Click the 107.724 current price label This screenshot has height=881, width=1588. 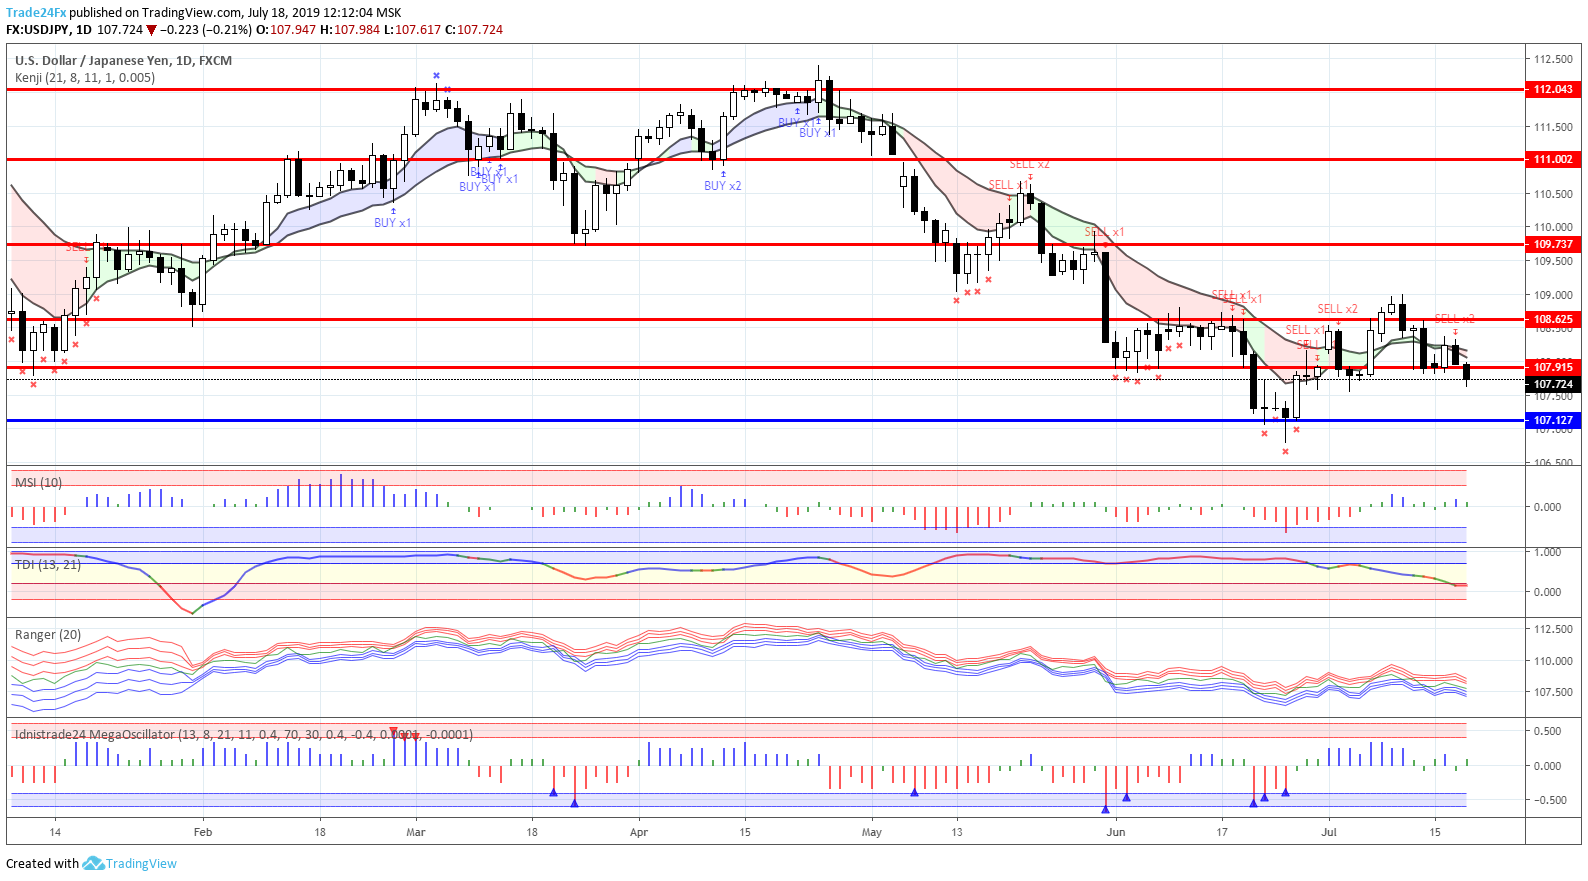(1552, 384)
